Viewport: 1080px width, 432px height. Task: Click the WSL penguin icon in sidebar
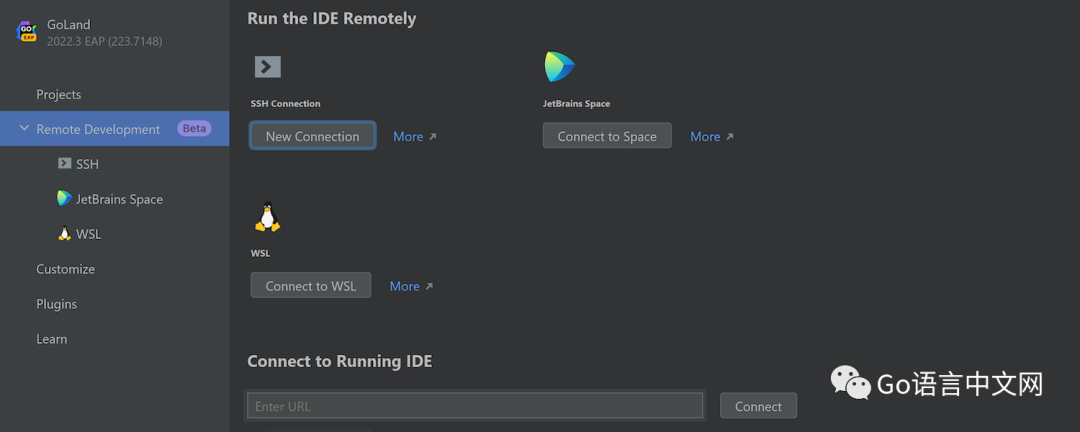(x=65, y=234)
